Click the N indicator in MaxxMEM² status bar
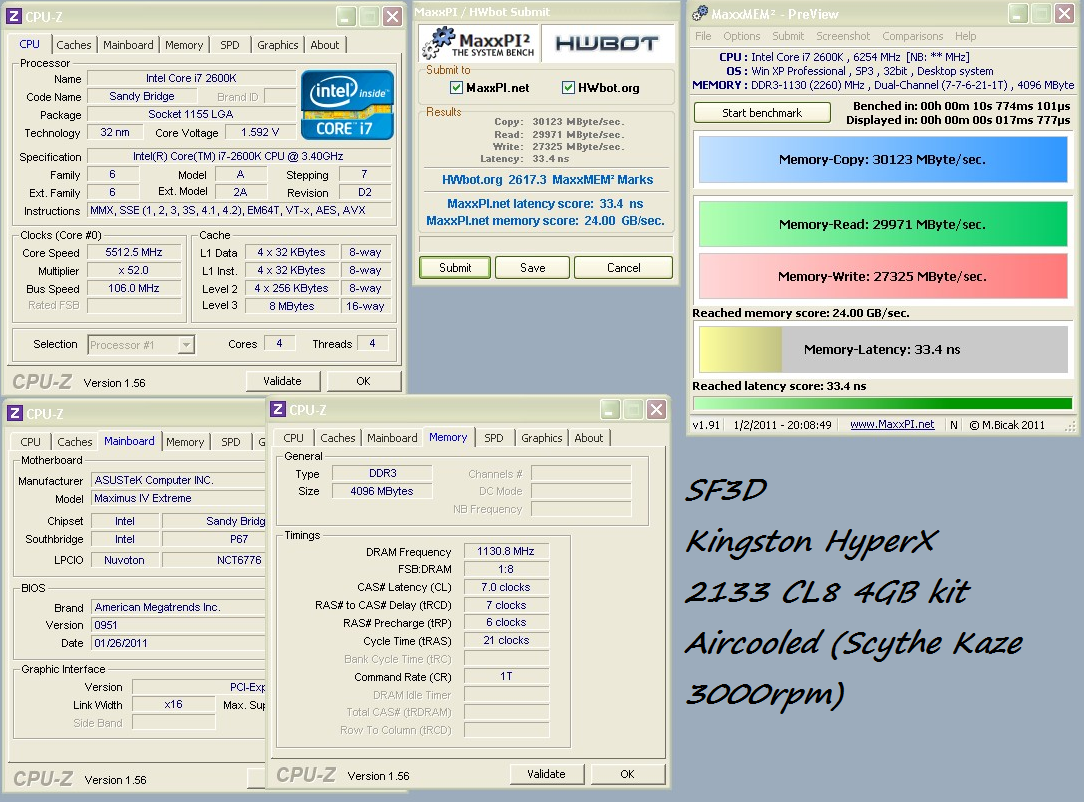The width and height of the screenshot is (1084, 802). point(954,425)
